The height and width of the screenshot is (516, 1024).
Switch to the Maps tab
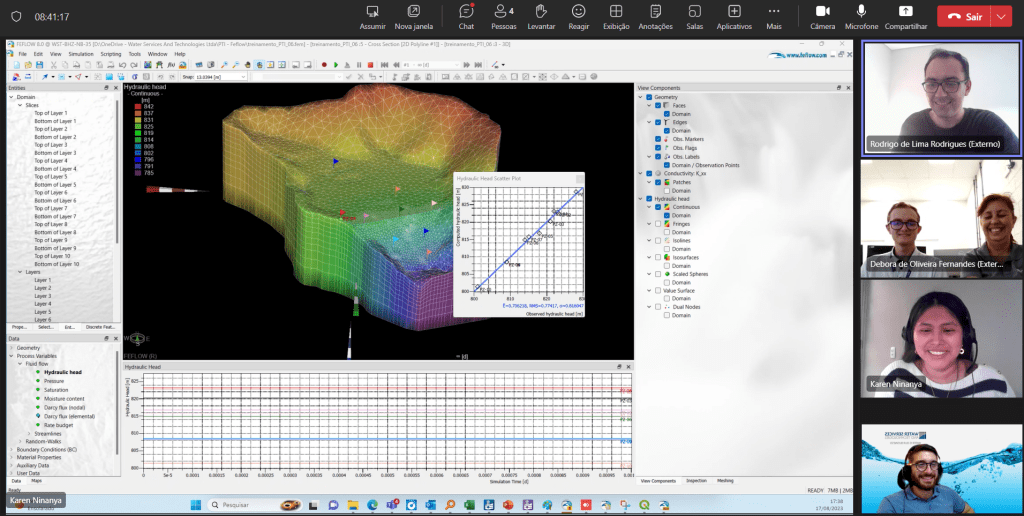click(x=37, y=482)
